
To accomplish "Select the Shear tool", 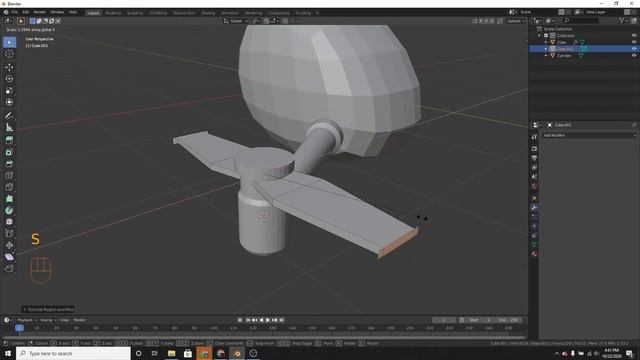I will 9,257.
